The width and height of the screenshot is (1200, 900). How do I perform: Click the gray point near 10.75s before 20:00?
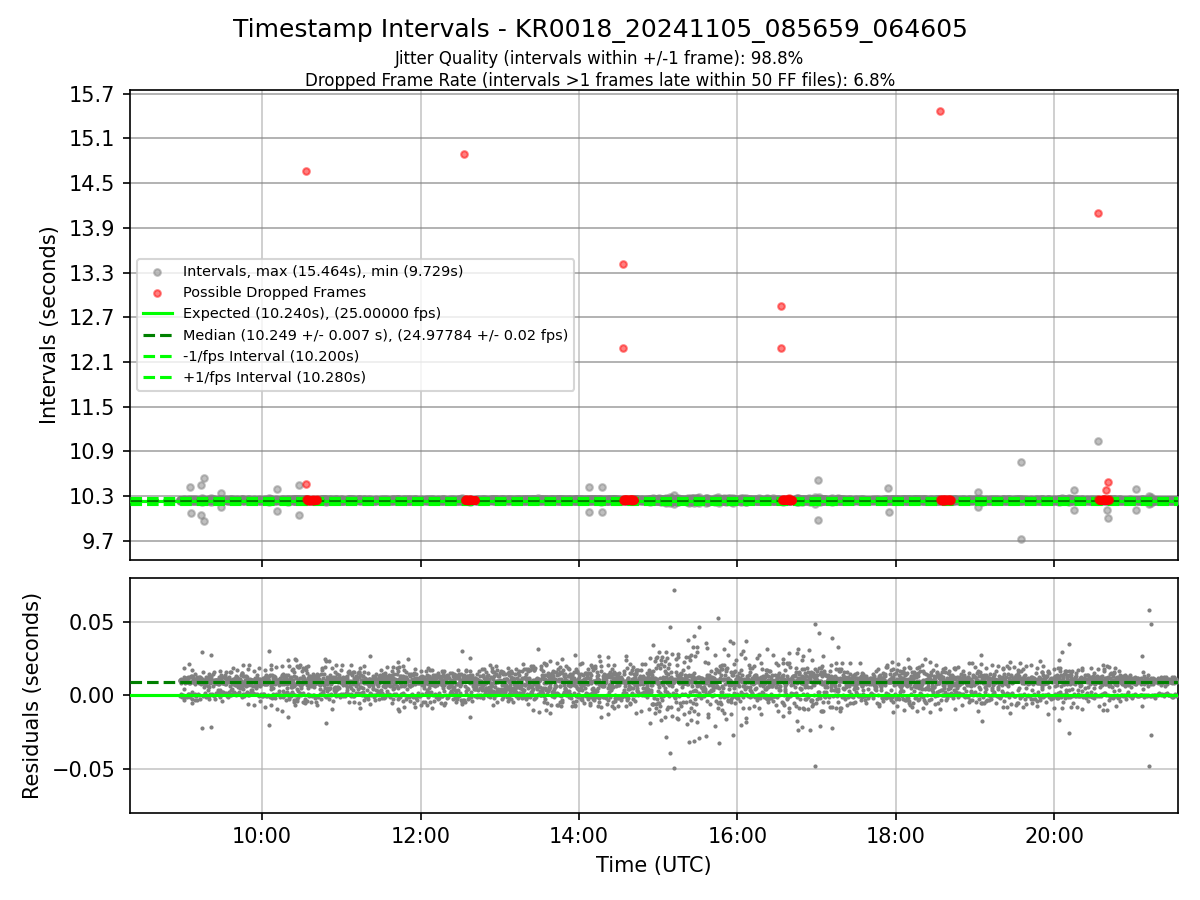click(1021, 462)
